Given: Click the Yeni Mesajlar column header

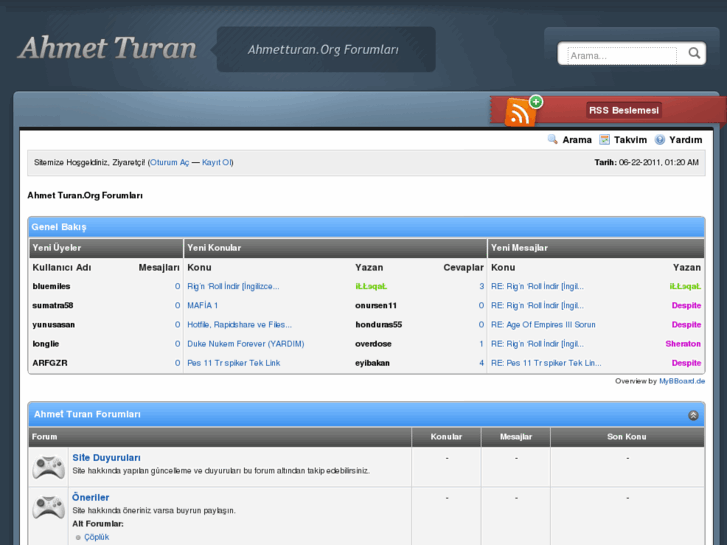Looking at the screenshot, I should (x=596, y=248).
